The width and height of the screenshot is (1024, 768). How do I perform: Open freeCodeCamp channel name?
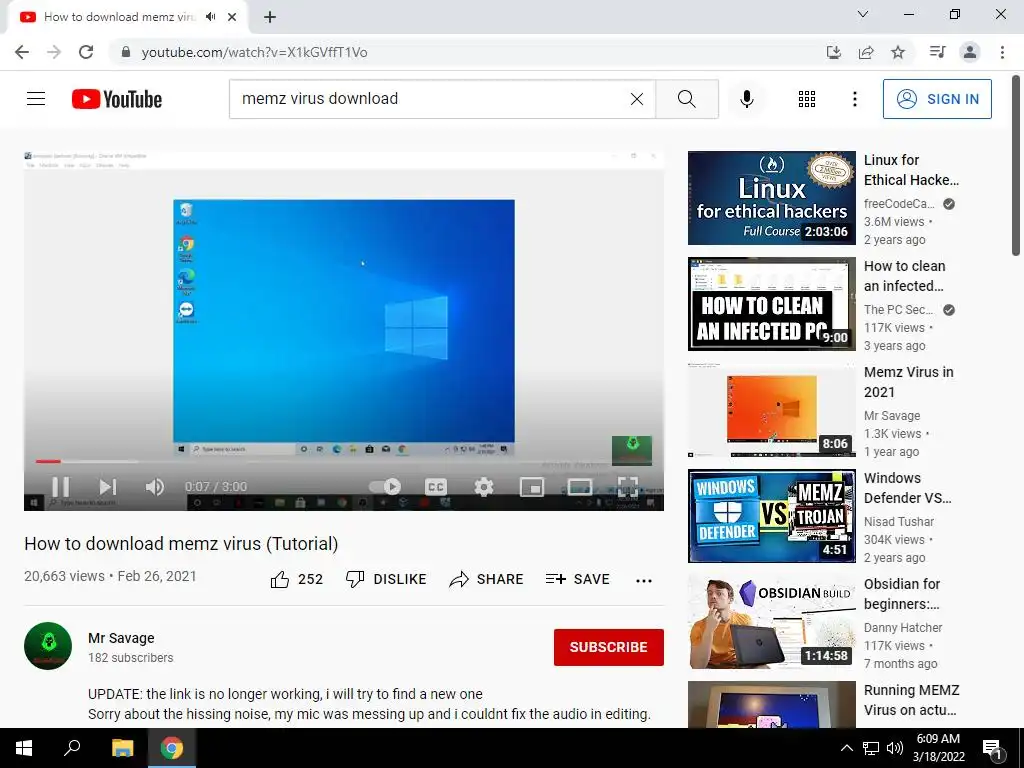point(899,204)
